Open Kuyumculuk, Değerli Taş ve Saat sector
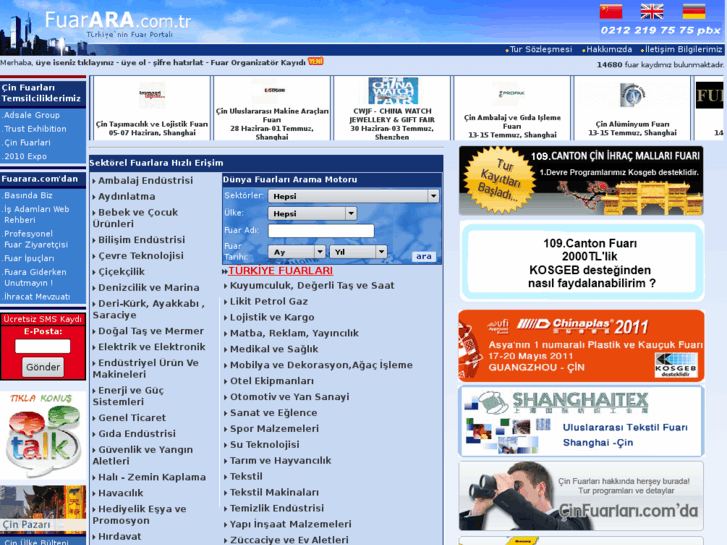This screenshot has height=545, width=727. coord(312,285)
